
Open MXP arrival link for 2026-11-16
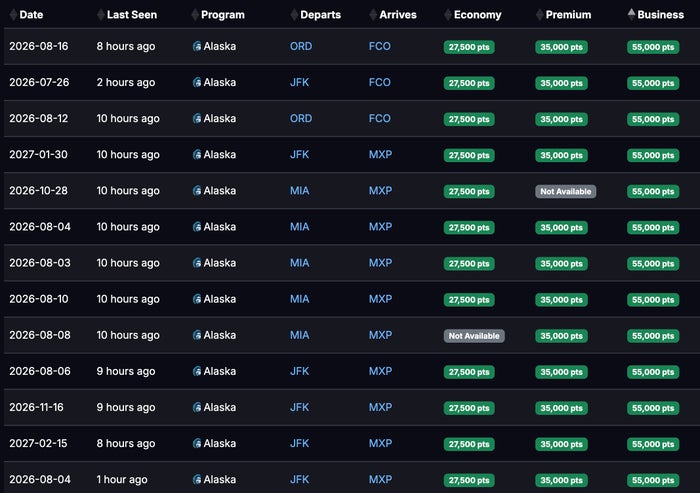pyautogui.click(x=380, y=407)
